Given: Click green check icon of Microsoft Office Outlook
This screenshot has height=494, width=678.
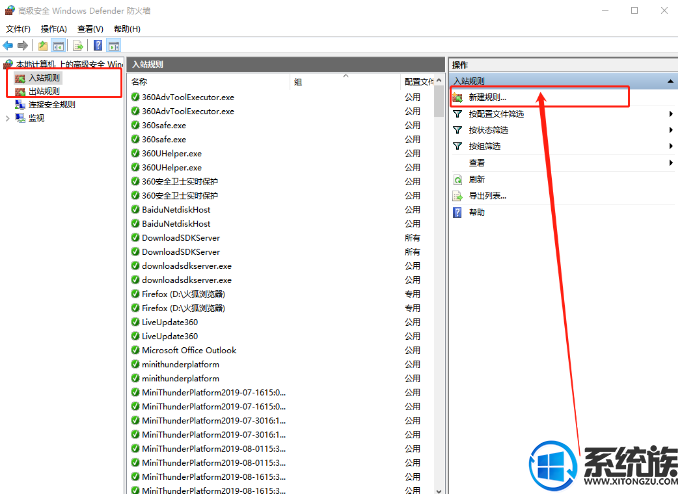Looking at the screenshot, I should 135,350.
